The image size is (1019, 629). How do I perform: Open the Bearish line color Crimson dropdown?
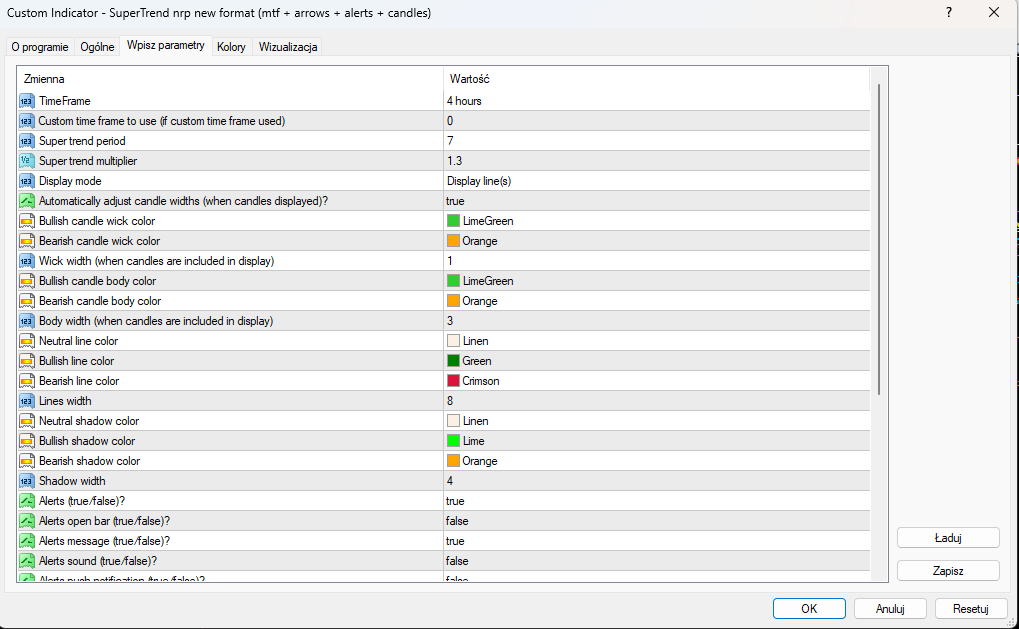pyautogui.click(x=655, y=381)
